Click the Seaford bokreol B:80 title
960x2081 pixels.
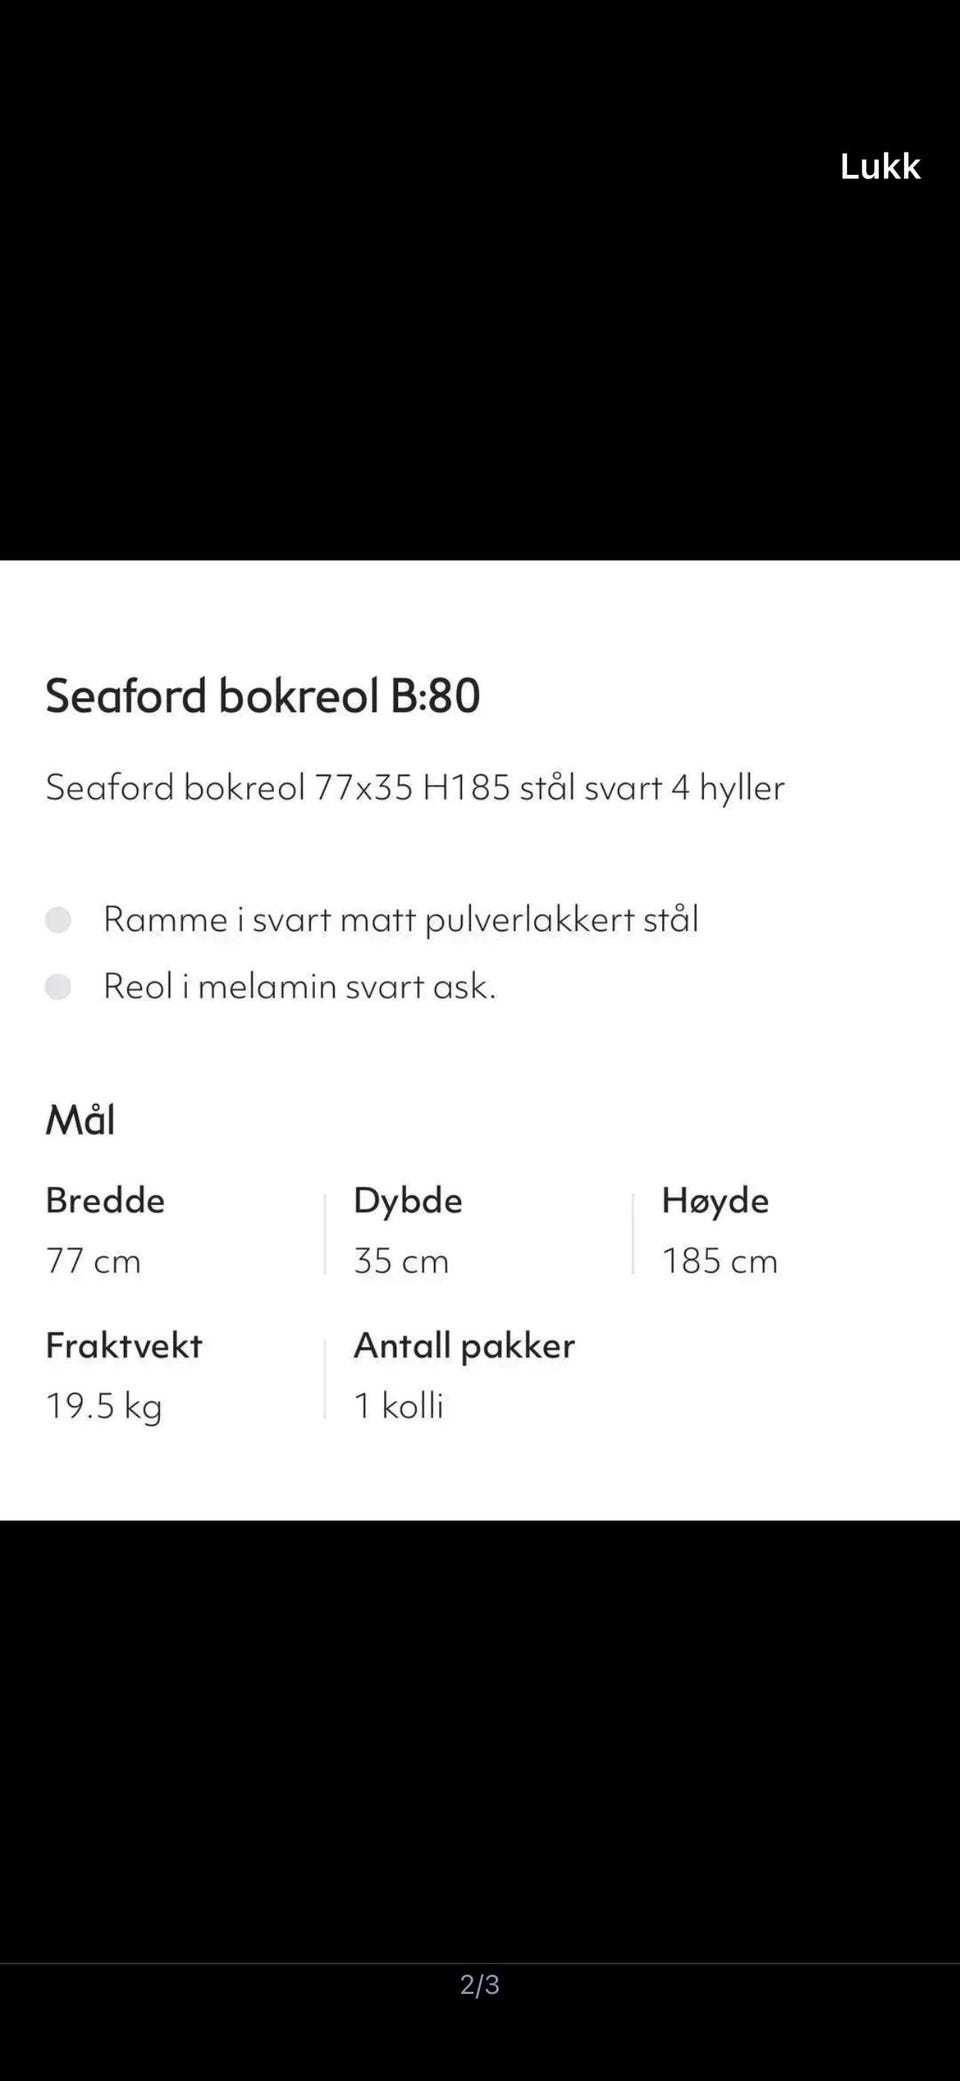pyautogui.click(x=263, y=697)
